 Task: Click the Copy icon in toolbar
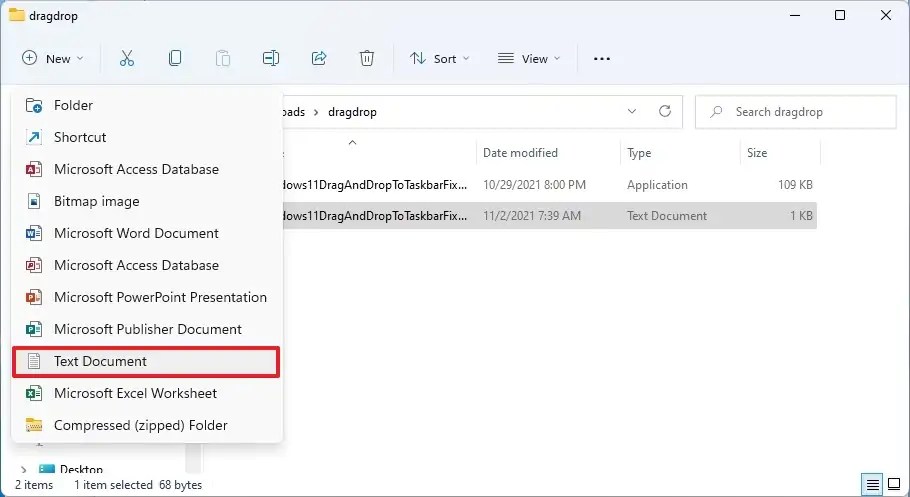point(175,58)
